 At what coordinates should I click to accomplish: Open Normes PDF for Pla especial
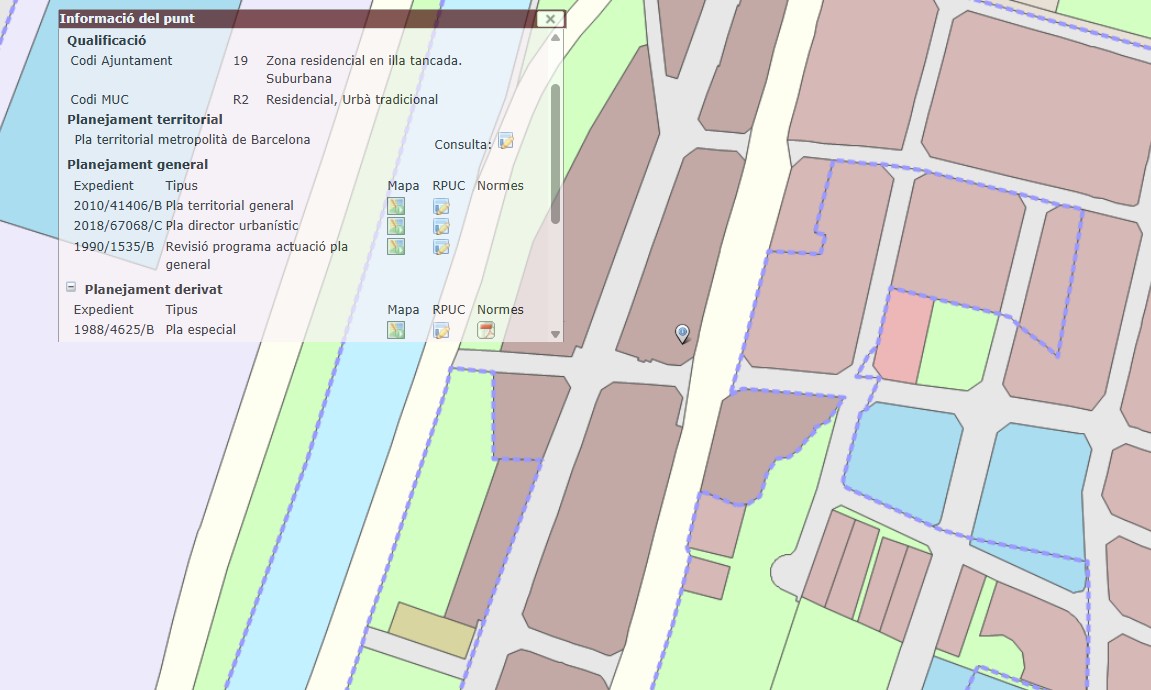[x=486, y=330]
